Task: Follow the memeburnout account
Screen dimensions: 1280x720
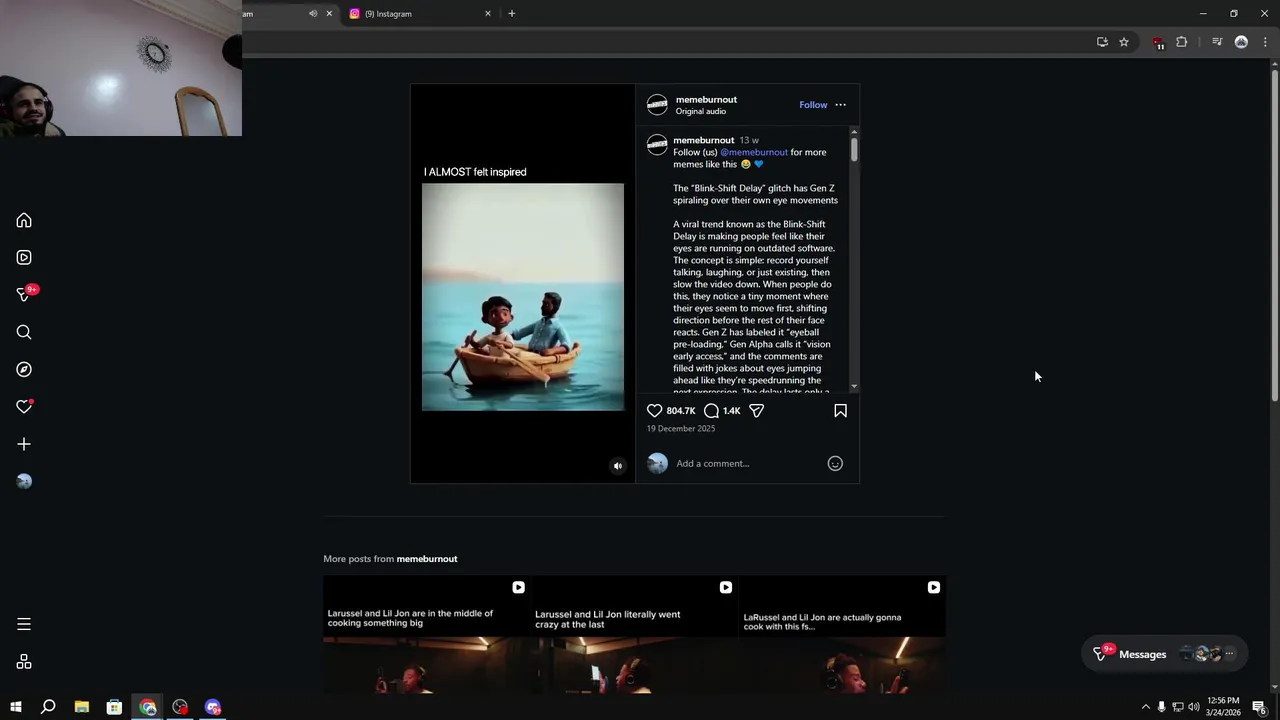Action: pos(813,105)
